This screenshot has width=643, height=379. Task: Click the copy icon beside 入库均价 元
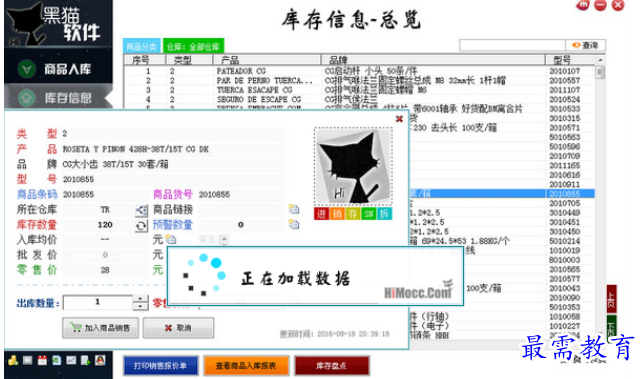point(171,240)
